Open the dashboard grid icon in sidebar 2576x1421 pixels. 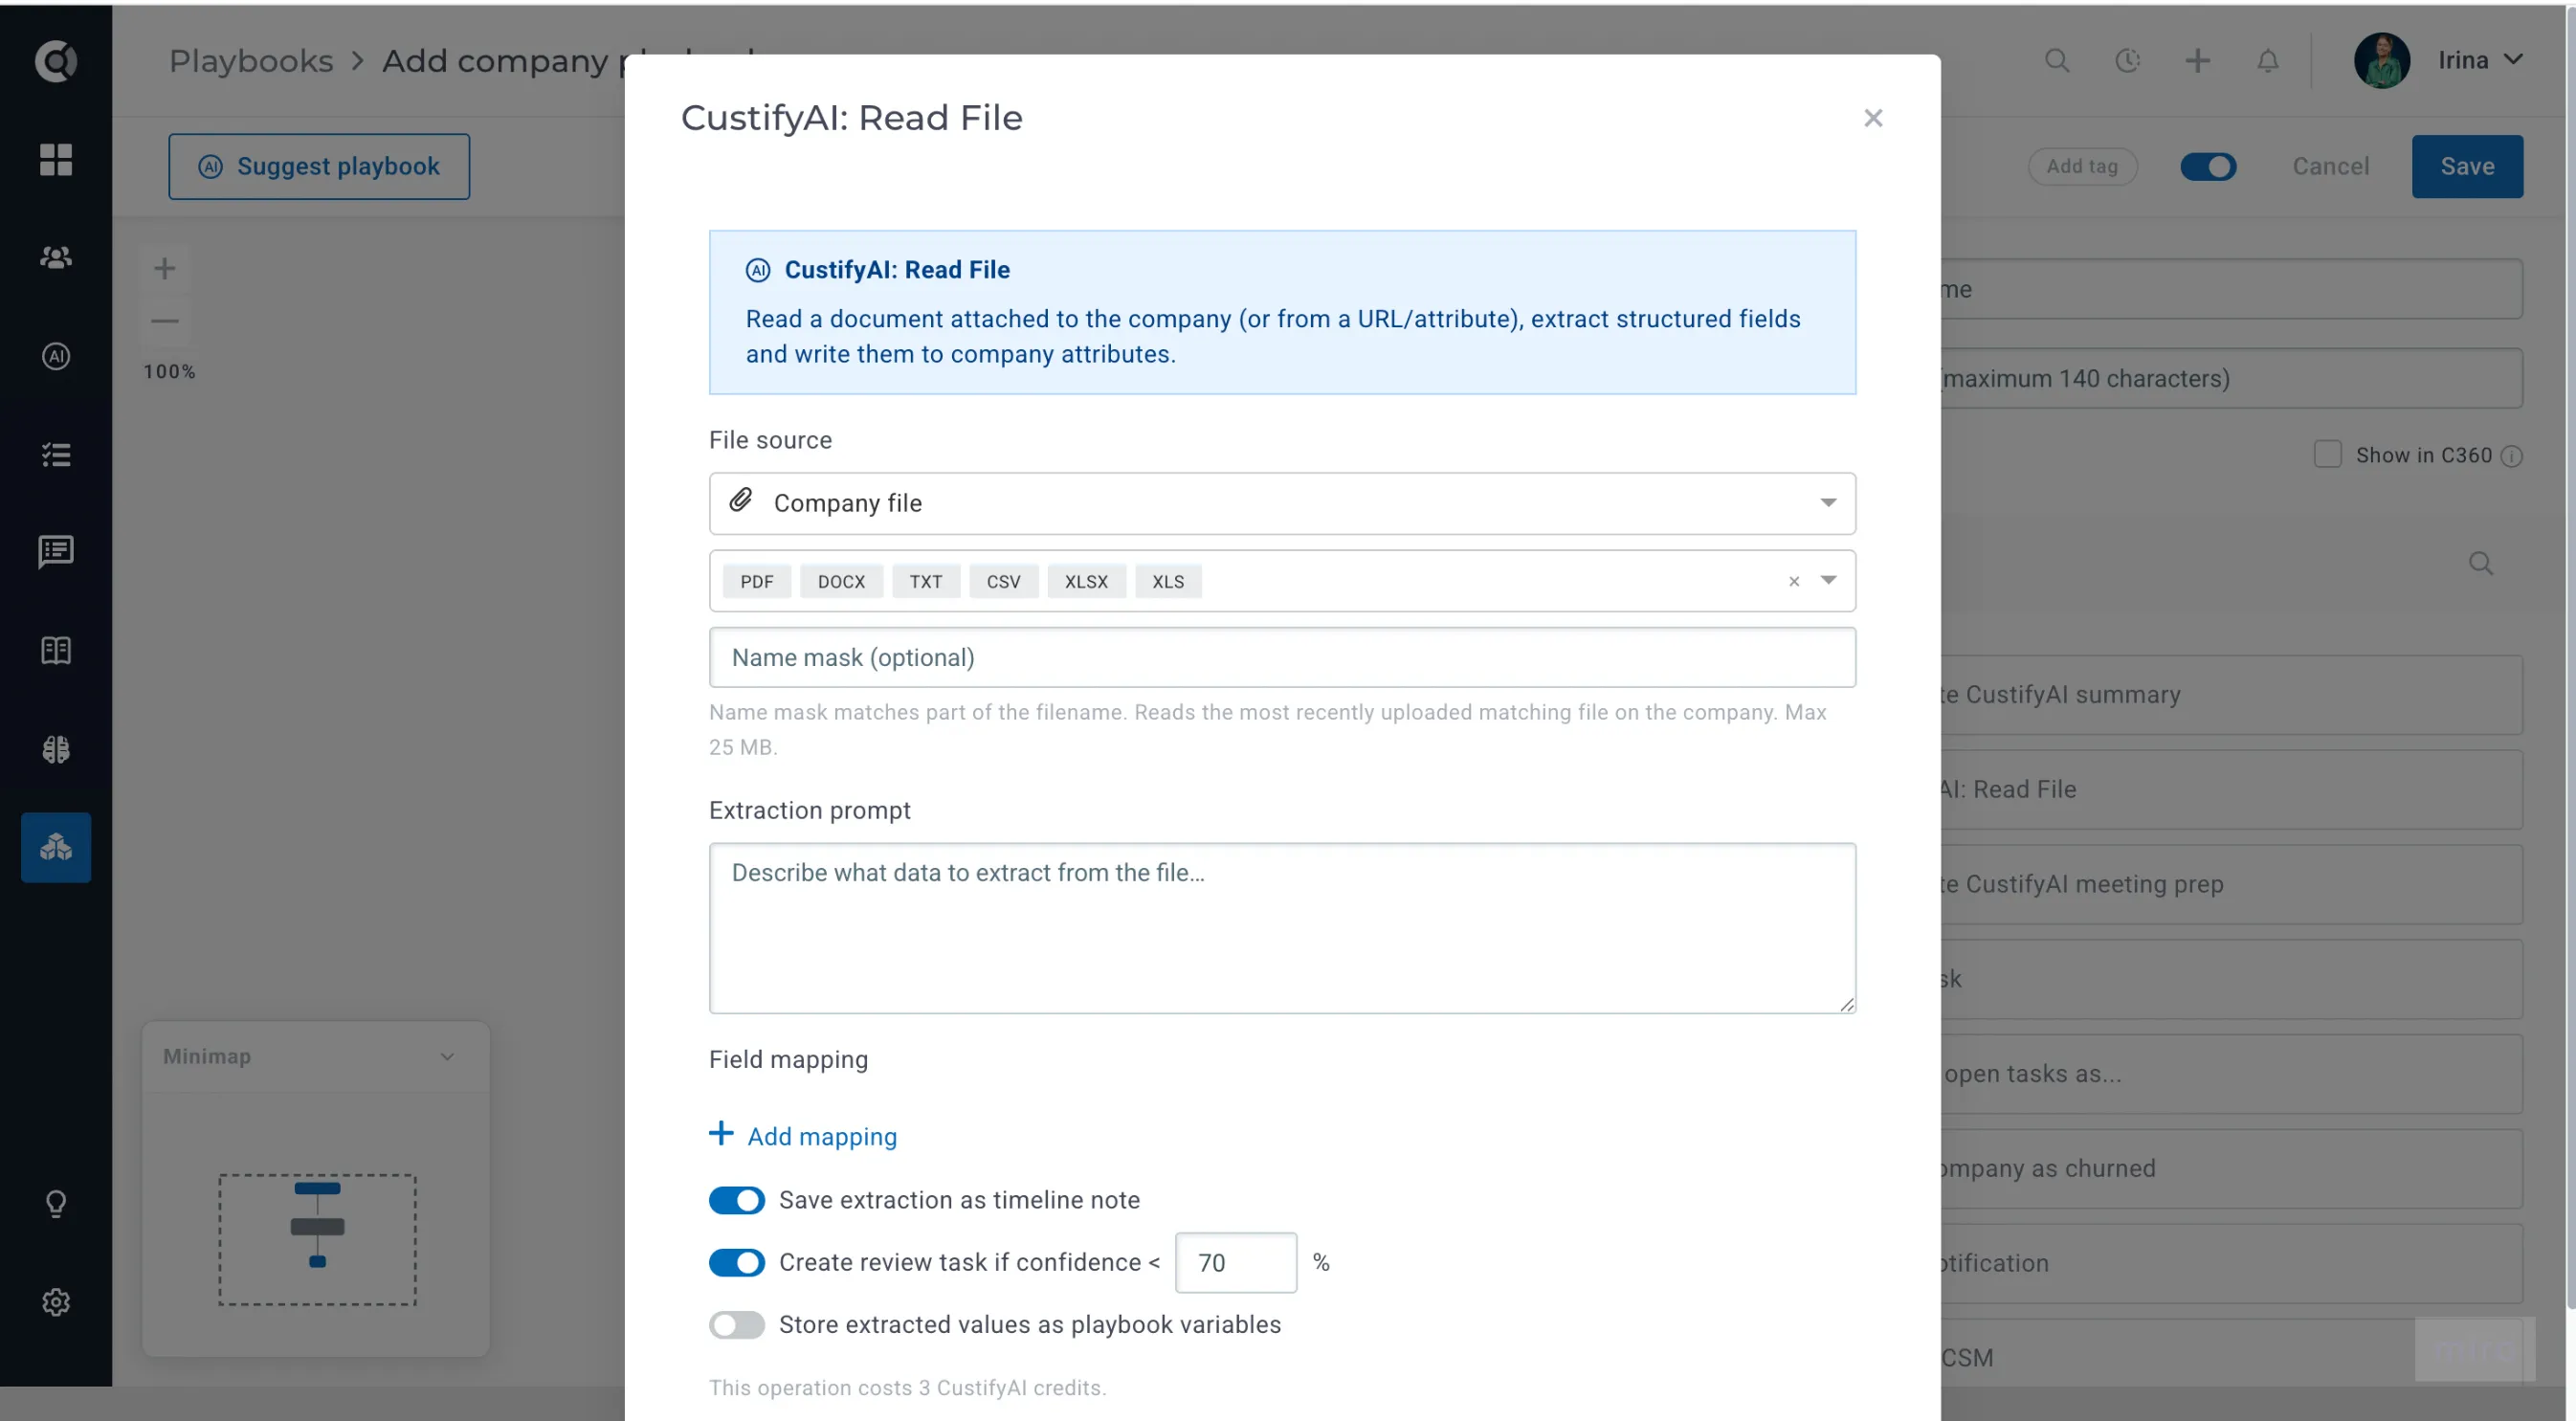(x=56, y=160)
